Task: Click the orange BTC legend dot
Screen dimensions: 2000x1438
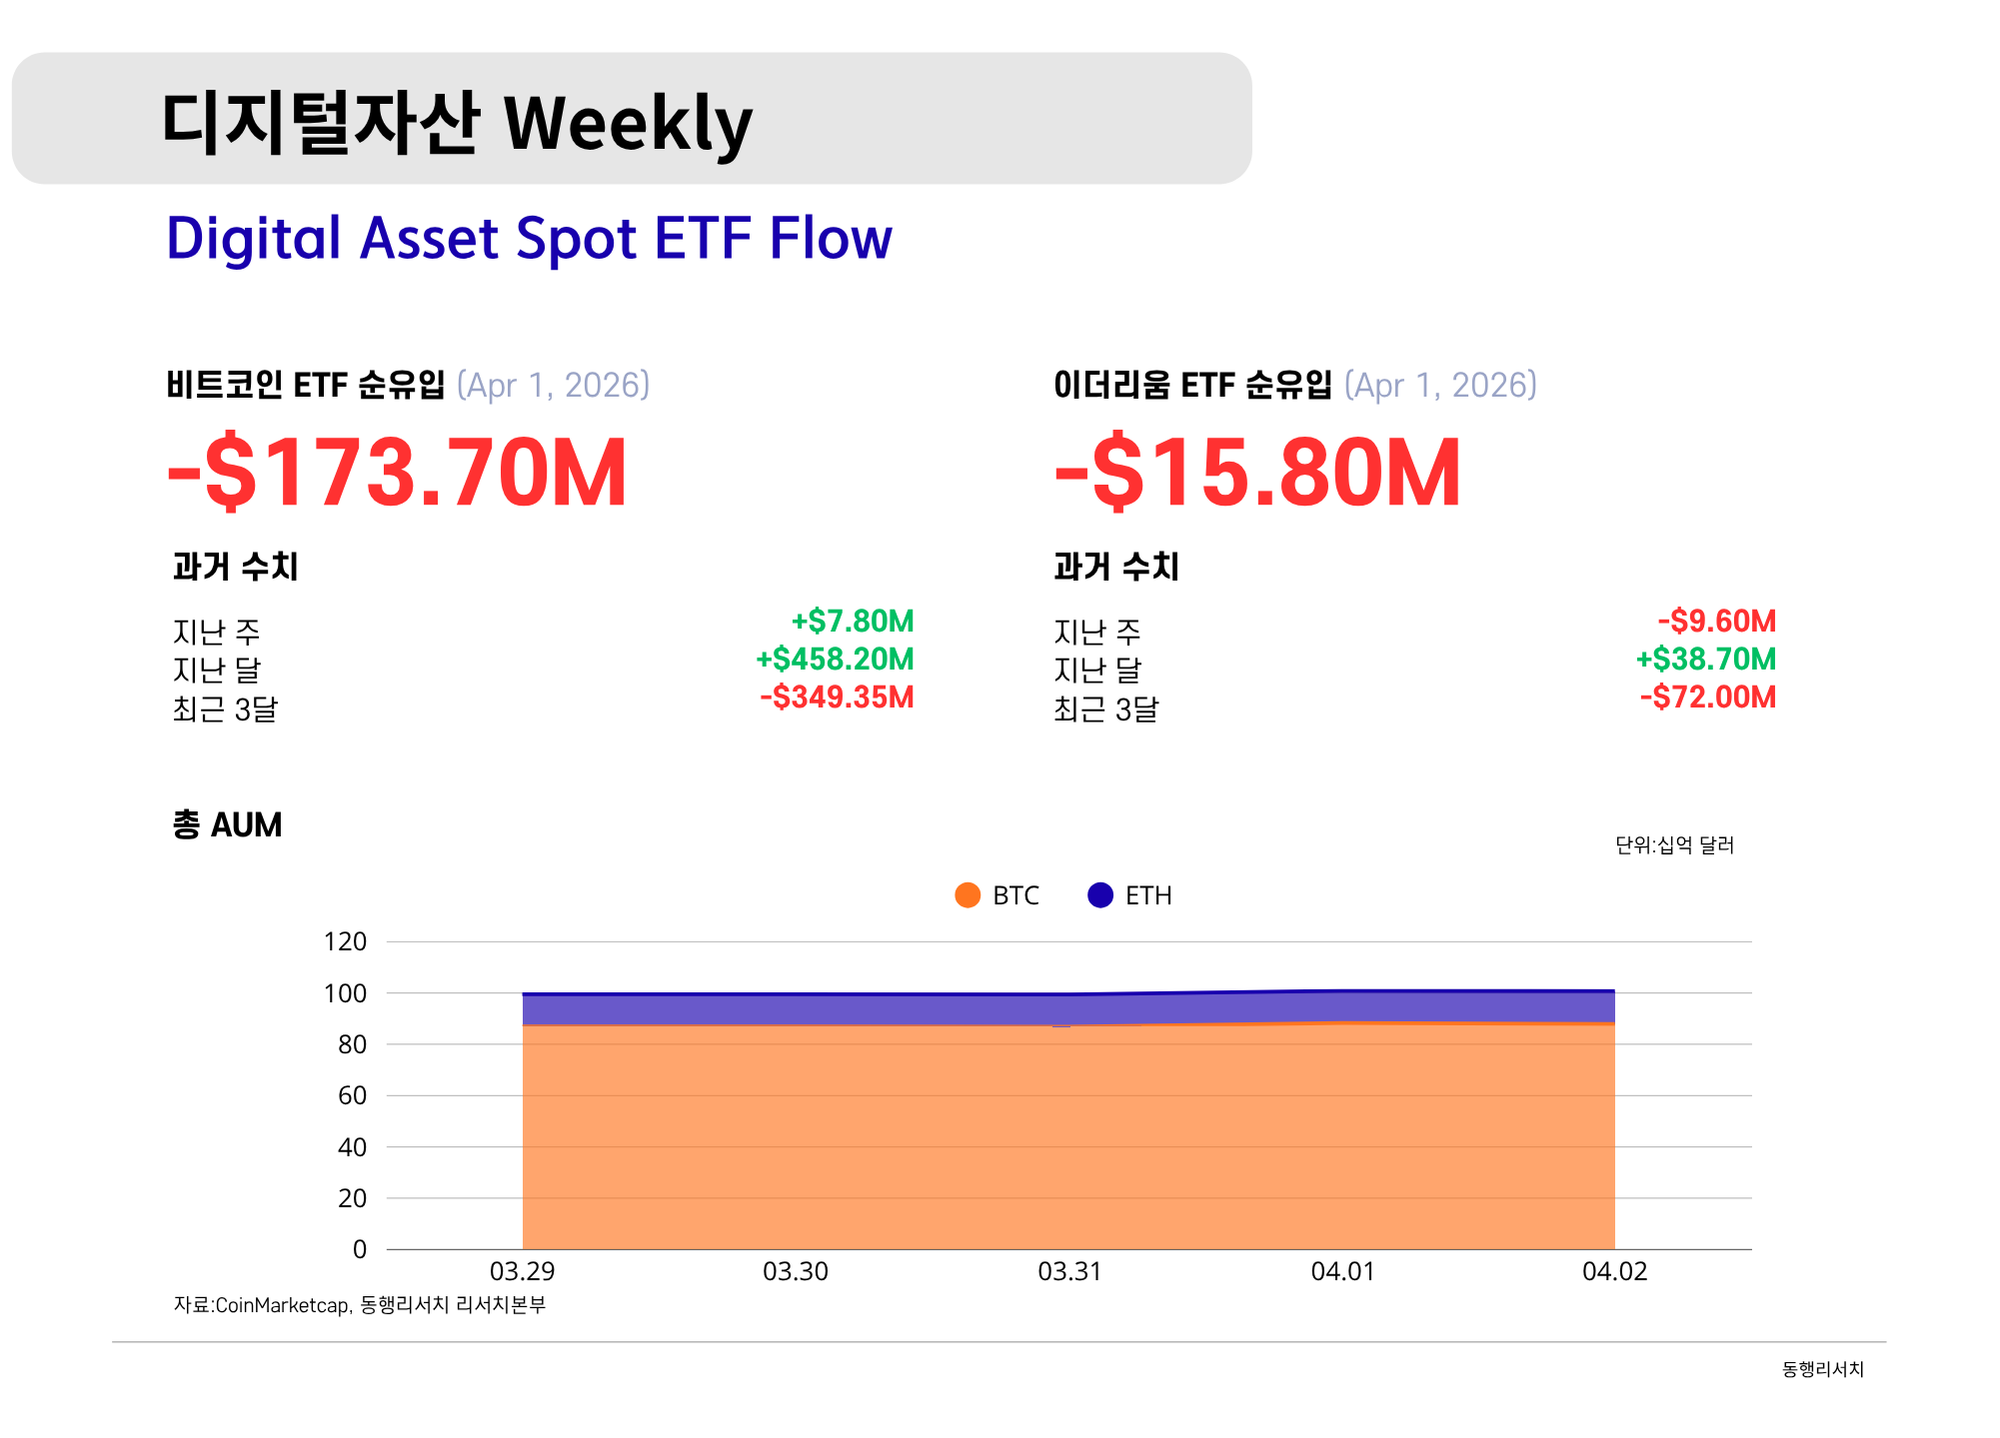Action: 967,895
